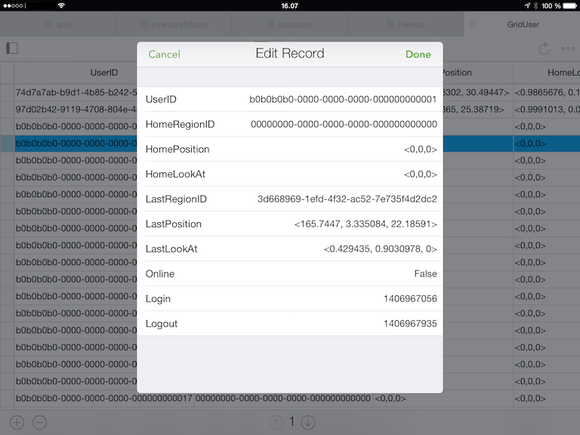Switch to the estateban tab
The height and width of the screenshot is (435, 580).
point(290,24)
